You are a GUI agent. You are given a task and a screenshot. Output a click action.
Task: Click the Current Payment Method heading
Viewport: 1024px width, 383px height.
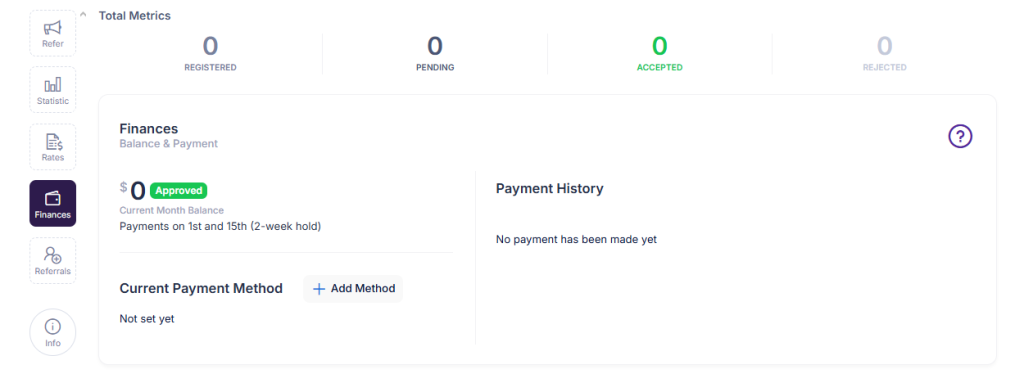coord(201,288)
